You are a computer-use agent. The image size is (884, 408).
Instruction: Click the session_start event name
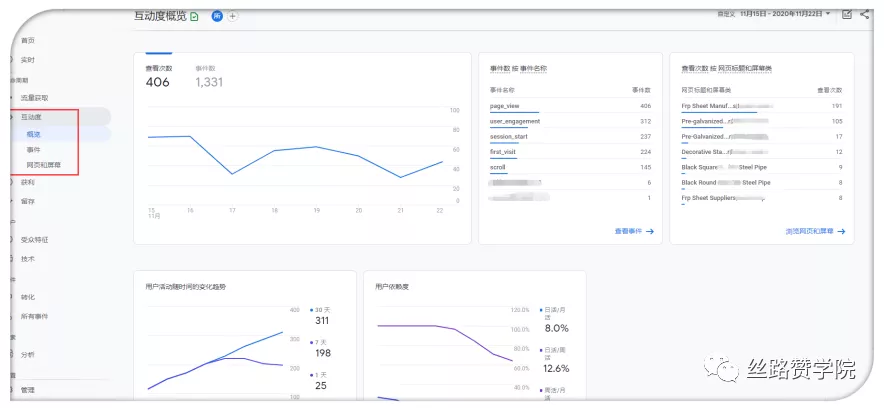(x=509, y=136)
